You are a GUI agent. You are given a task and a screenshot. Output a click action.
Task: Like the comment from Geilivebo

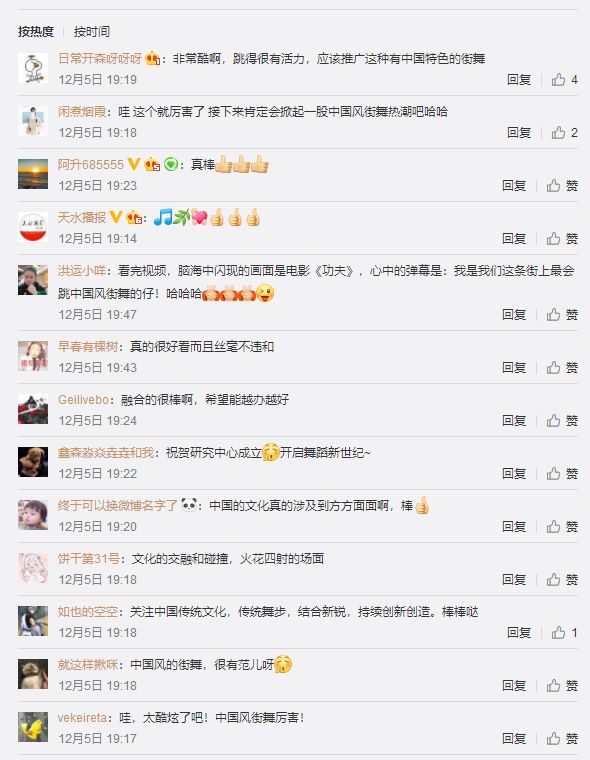(x=562, y=420)
